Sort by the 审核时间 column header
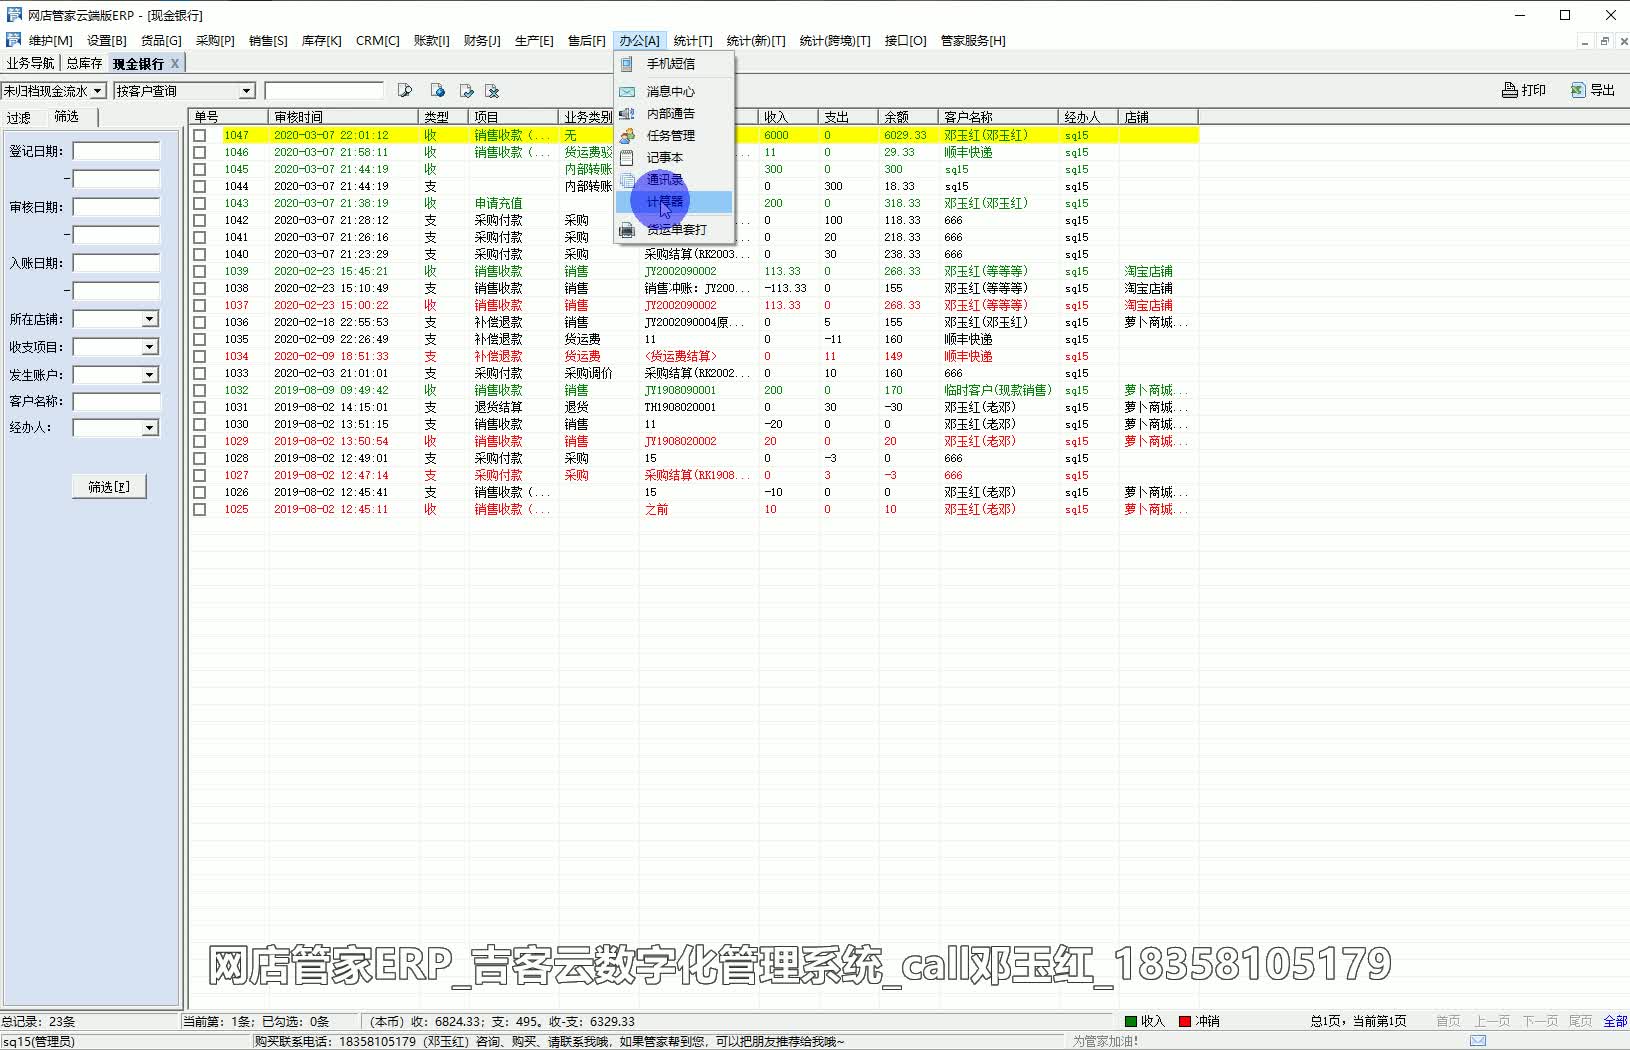The height and width of the screenshot is (1050, 1630). (343, 117)
